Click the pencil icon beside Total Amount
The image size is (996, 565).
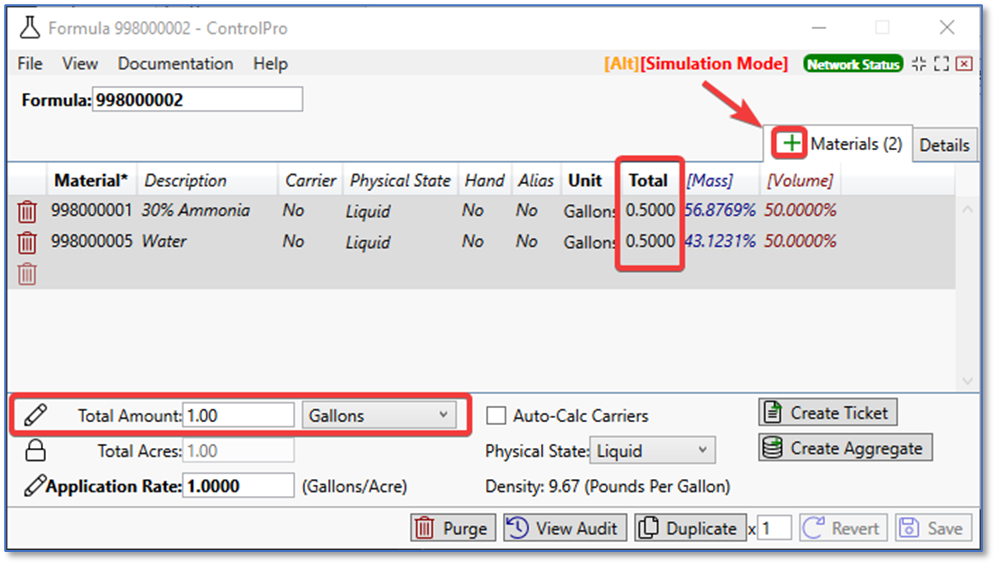coord(35,415)
